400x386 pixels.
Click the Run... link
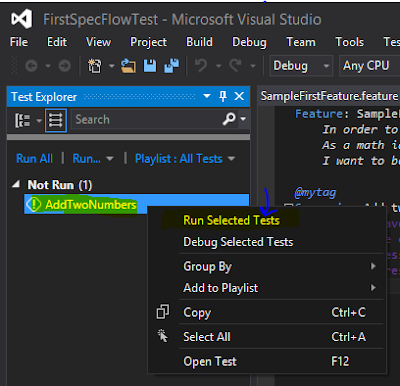click(x=86, y=159)
